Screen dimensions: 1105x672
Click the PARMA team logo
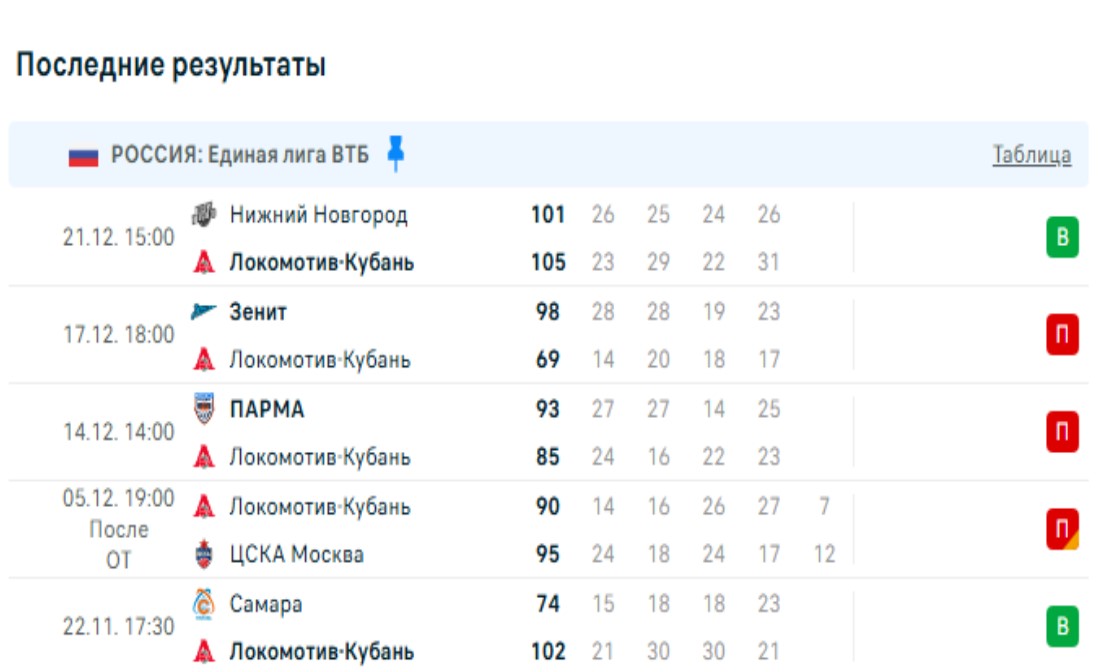(x=204, y=409)
